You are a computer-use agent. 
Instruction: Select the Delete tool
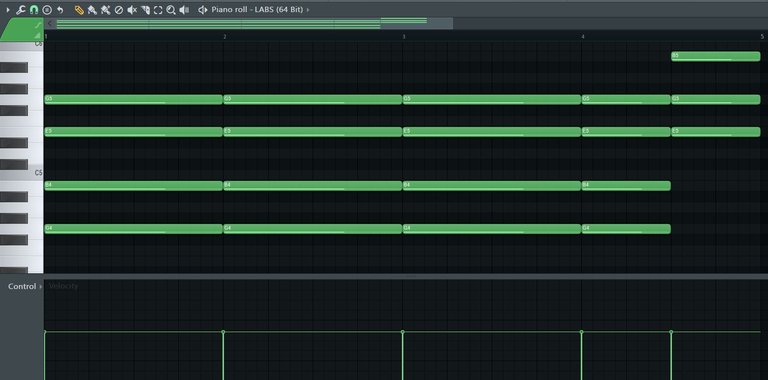pos(119,10)
